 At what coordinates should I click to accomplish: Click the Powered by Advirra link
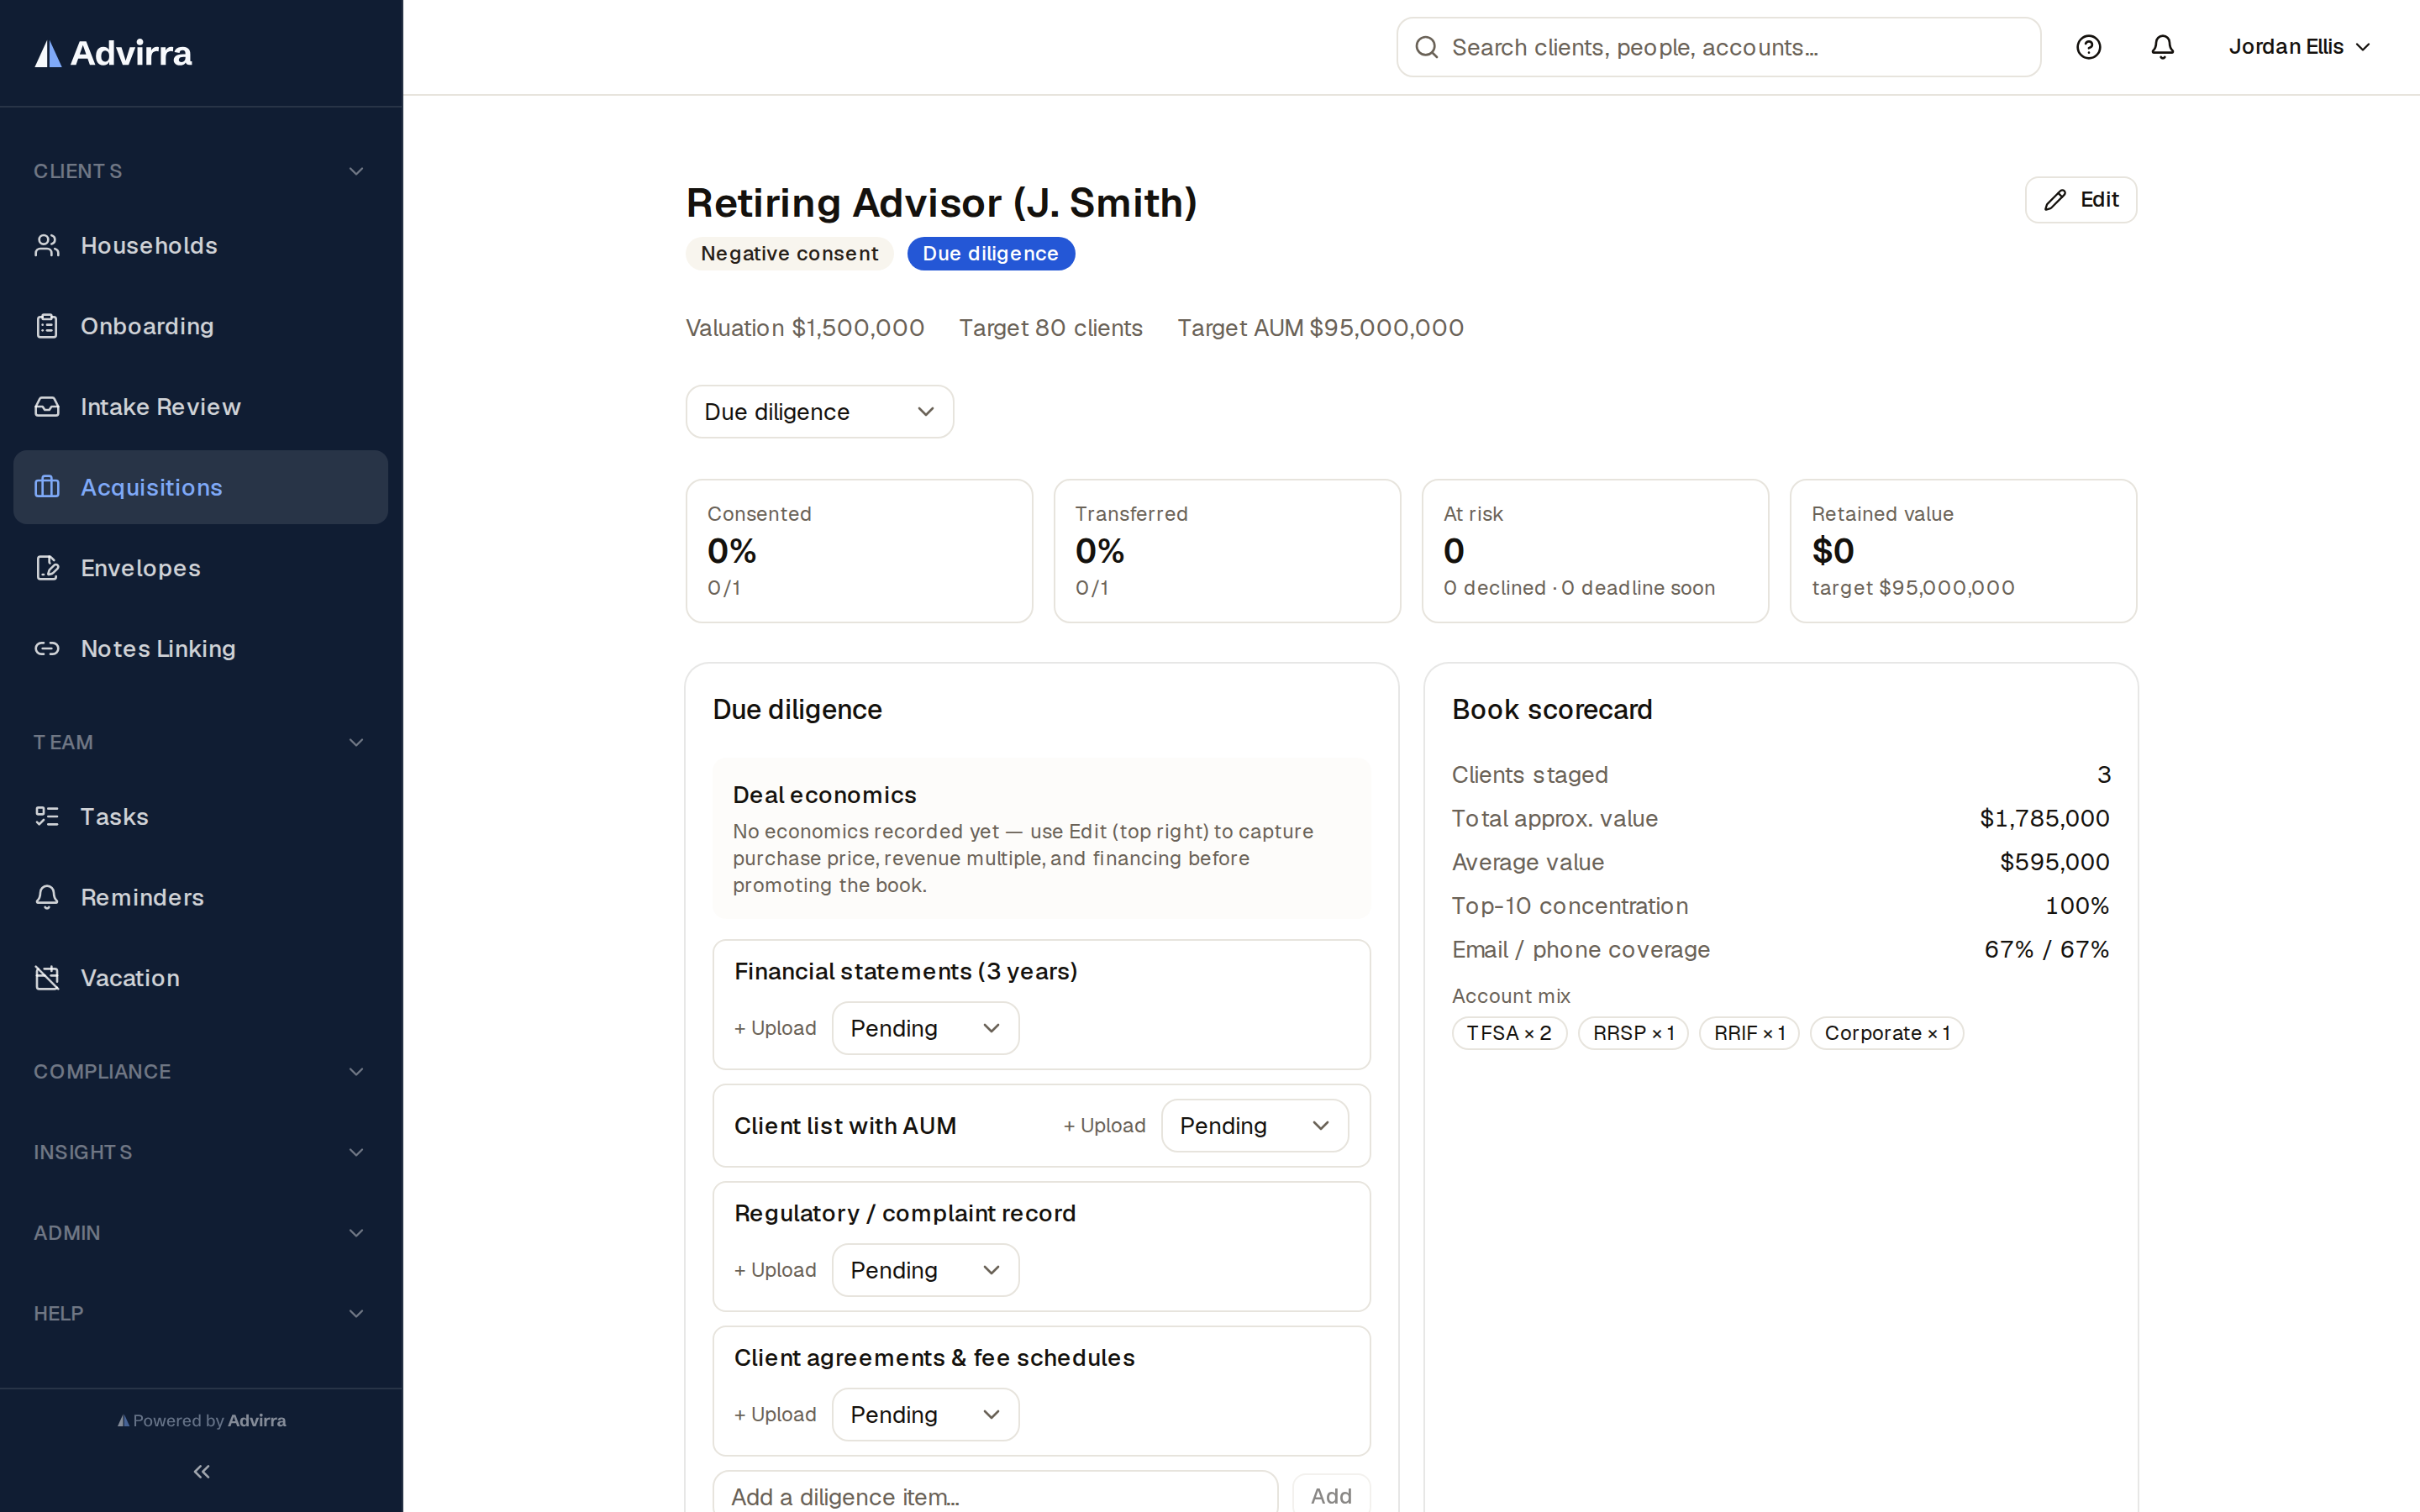[201, 1420]
